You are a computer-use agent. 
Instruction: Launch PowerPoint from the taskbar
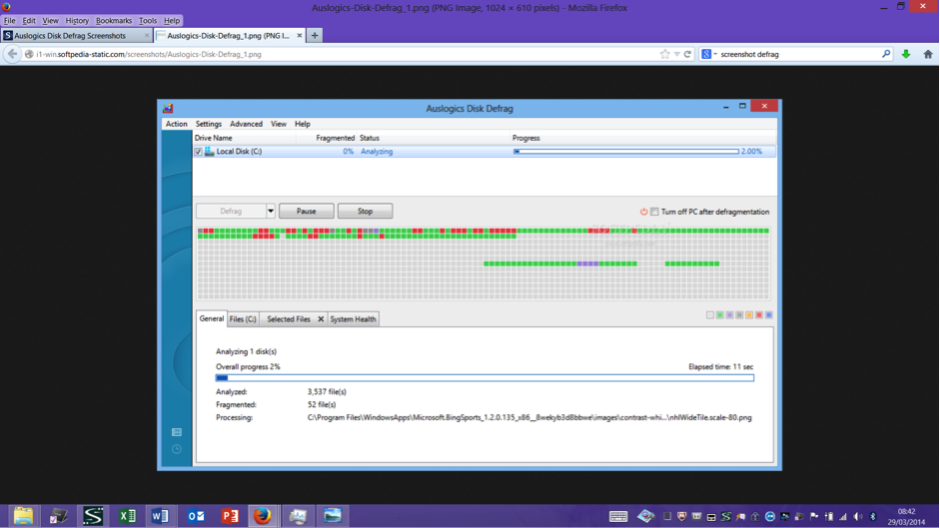[x=230, y=516]
